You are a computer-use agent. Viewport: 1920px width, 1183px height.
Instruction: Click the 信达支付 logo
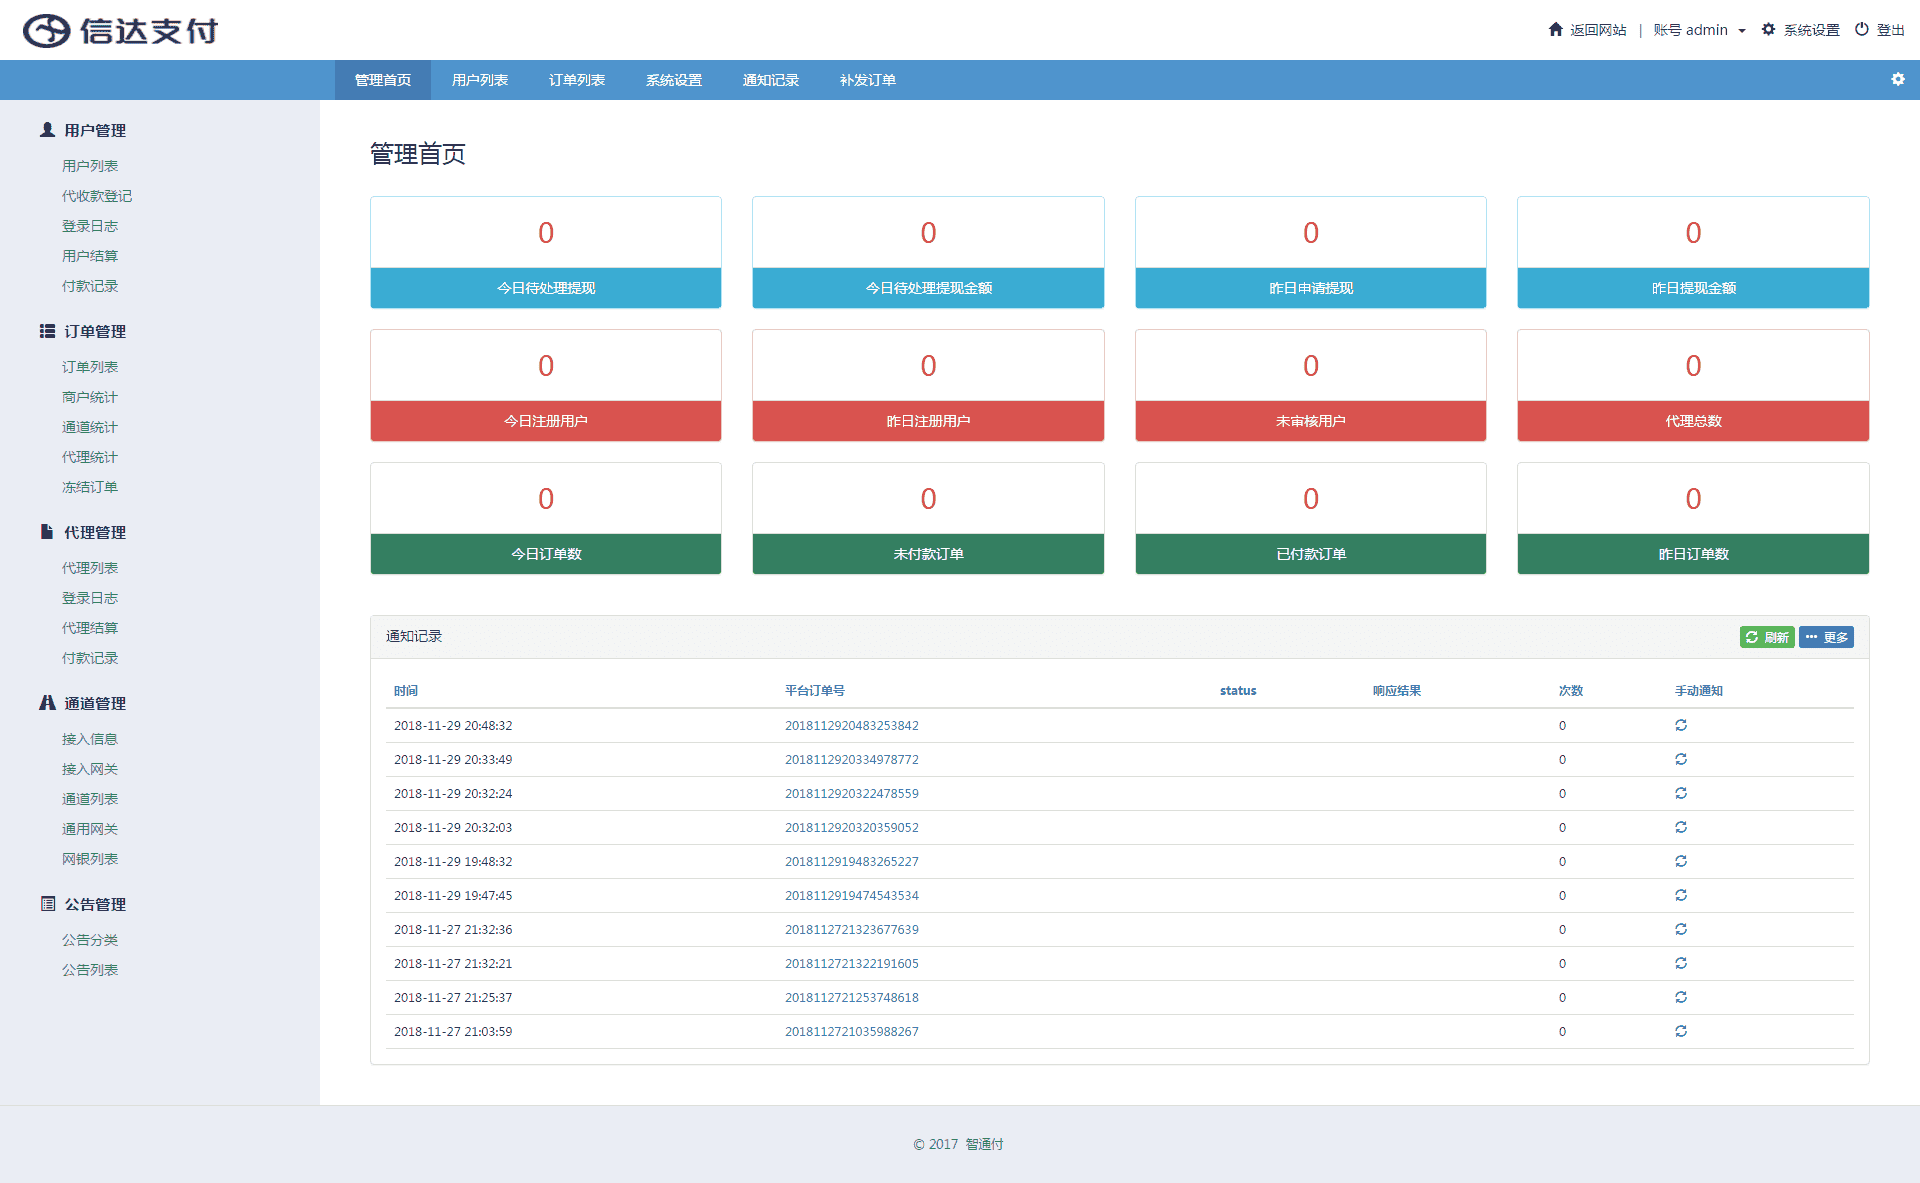[120, 31]
